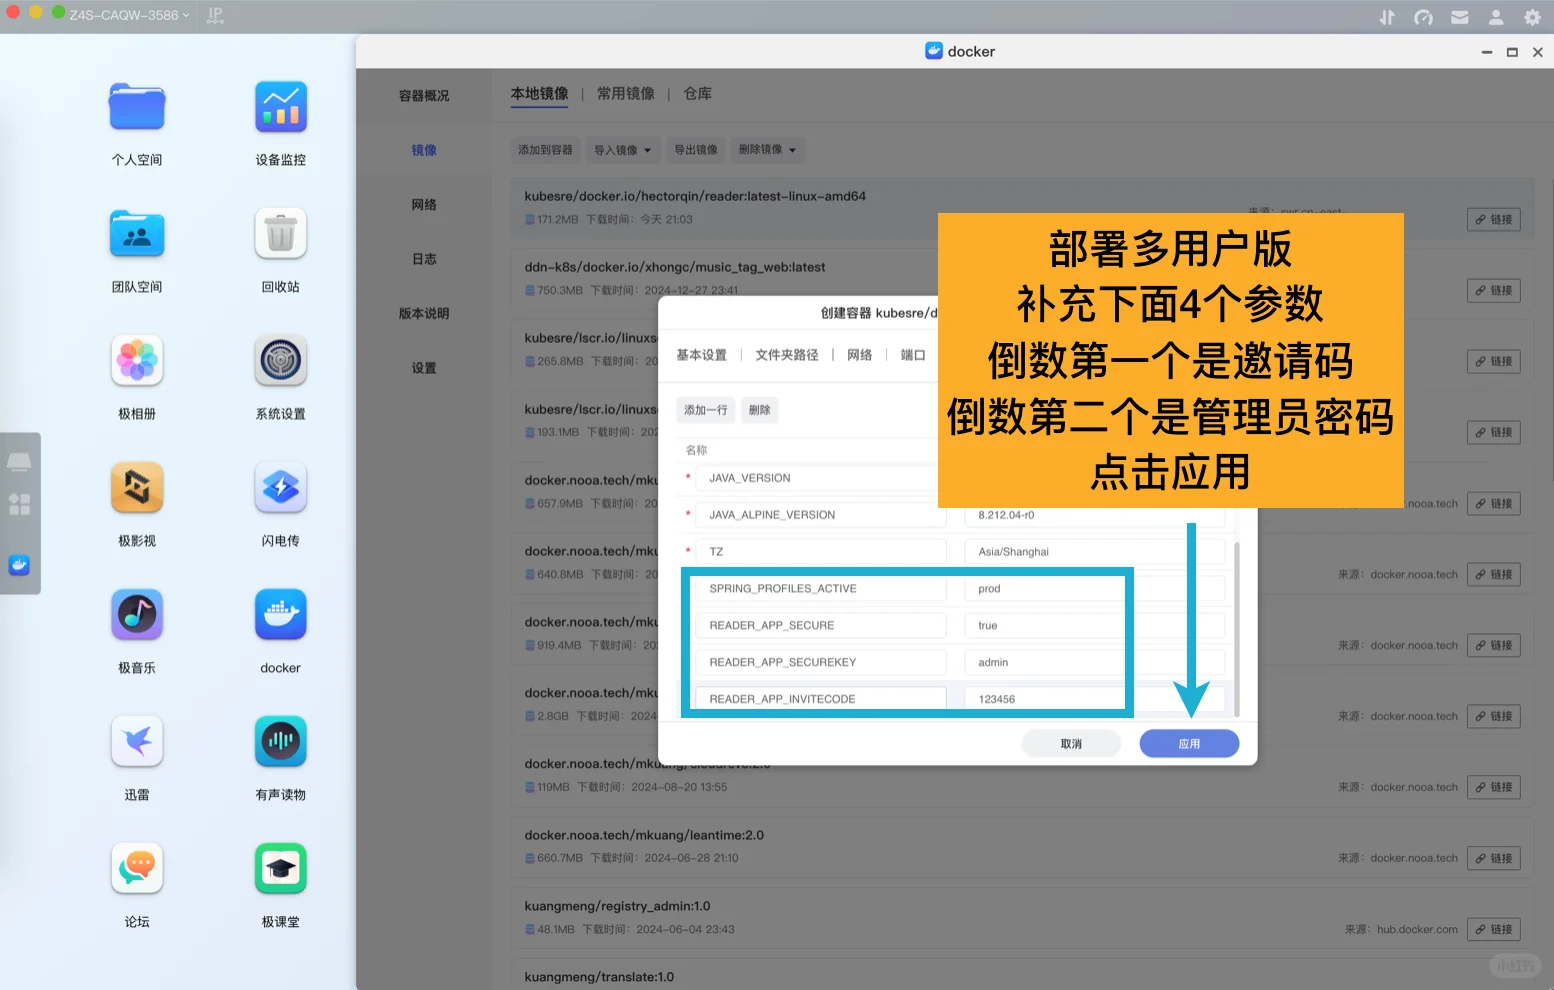Open the 设备监控 desktop app

tap(280, 107)
